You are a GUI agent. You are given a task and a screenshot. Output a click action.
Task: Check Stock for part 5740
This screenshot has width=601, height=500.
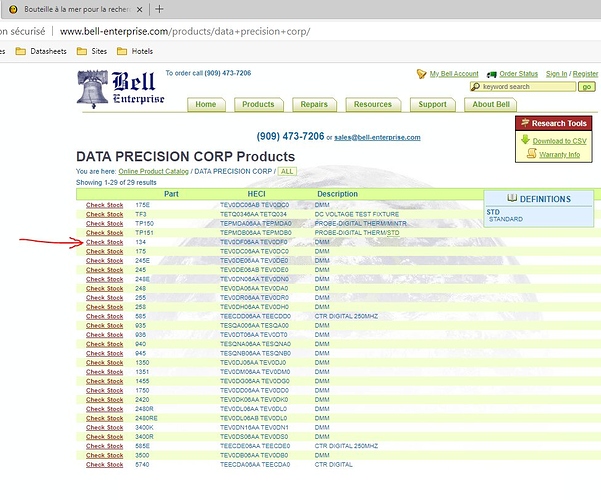pyautogui.click(x=105, y=465)
